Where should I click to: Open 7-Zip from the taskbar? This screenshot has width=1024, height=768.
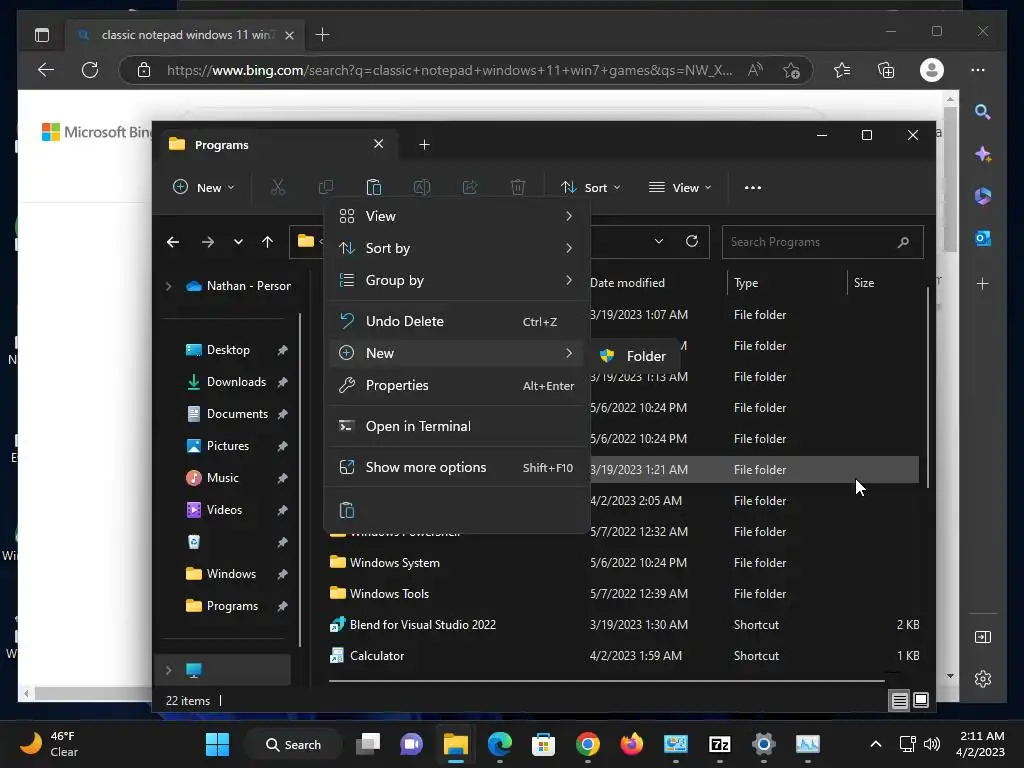click(x=719, y=744)
